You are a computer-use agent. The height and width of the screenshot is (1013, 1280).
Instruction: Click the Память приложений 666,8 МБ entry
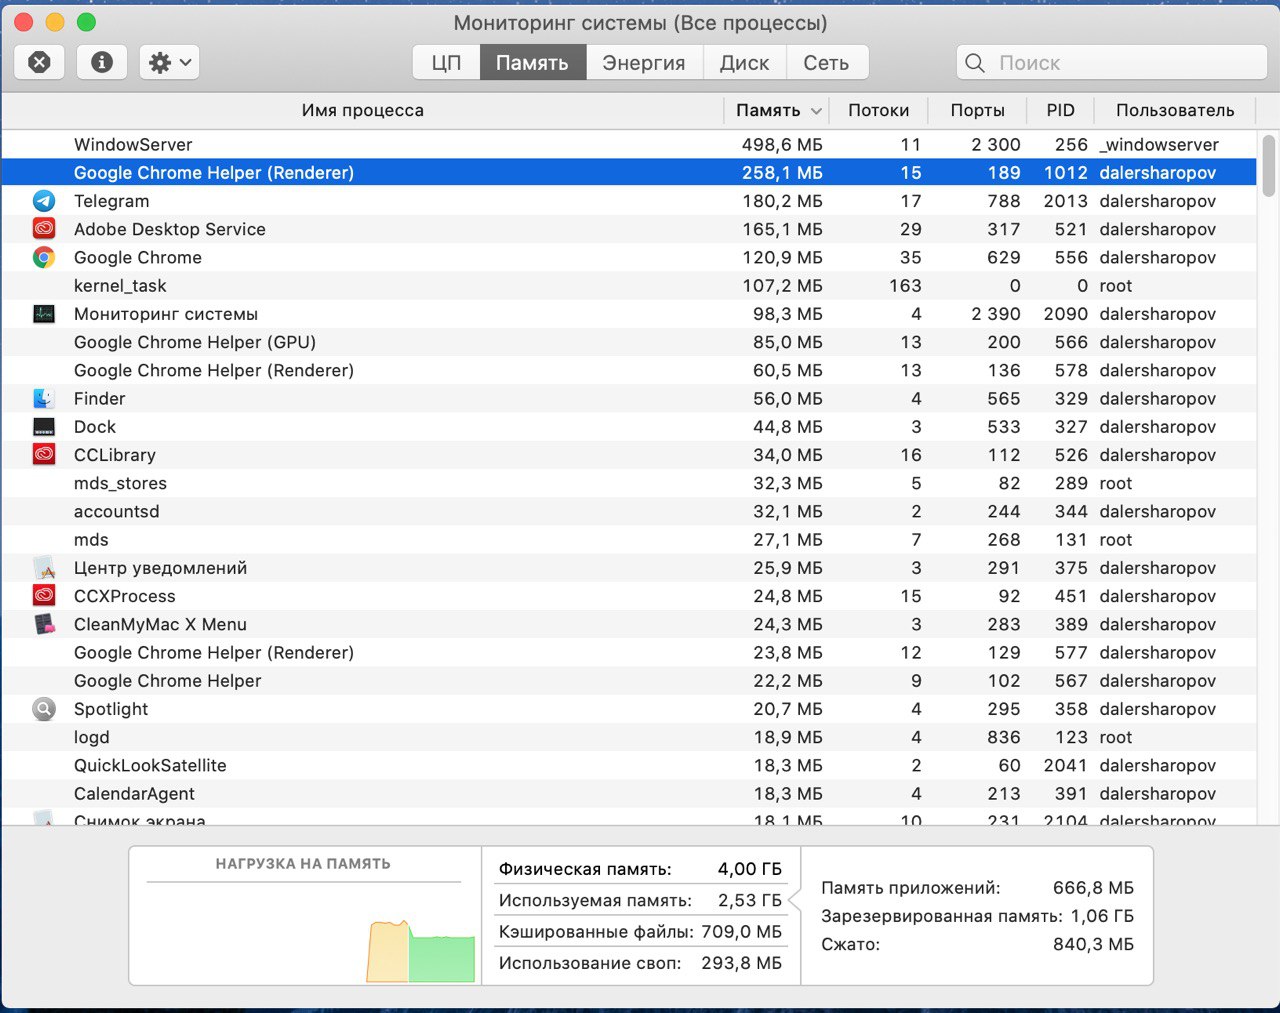pyautogui.click(x=977, y=888)
